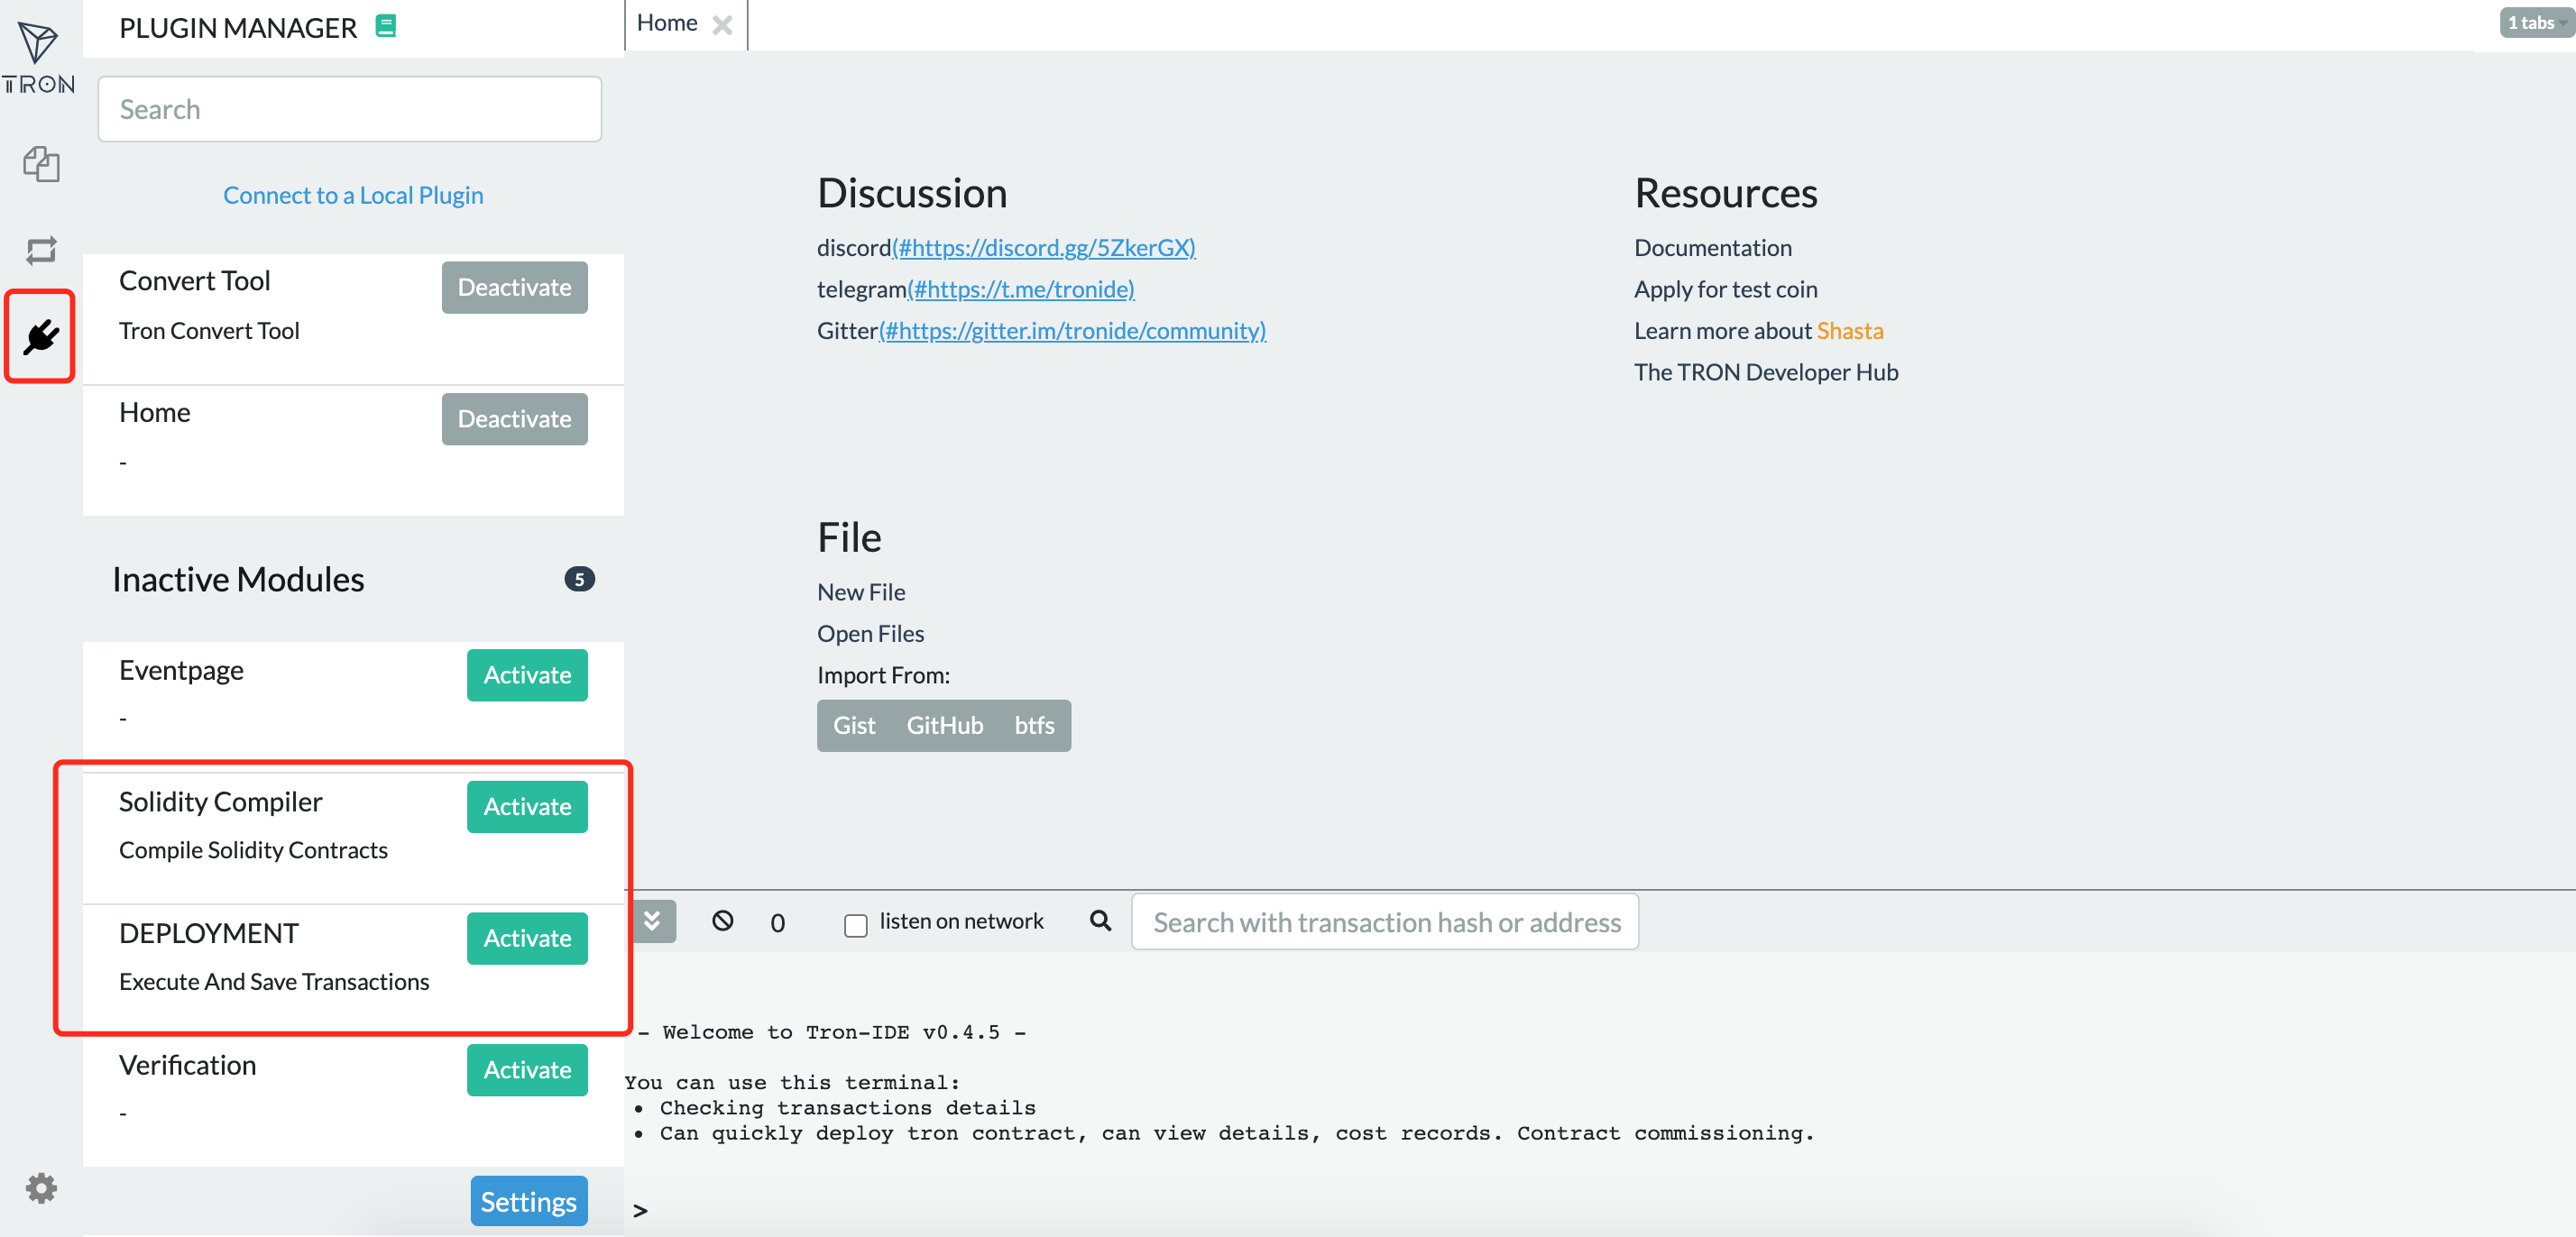
Task: Collapse the terminal with double-chevron button
Action: (653, 920)
